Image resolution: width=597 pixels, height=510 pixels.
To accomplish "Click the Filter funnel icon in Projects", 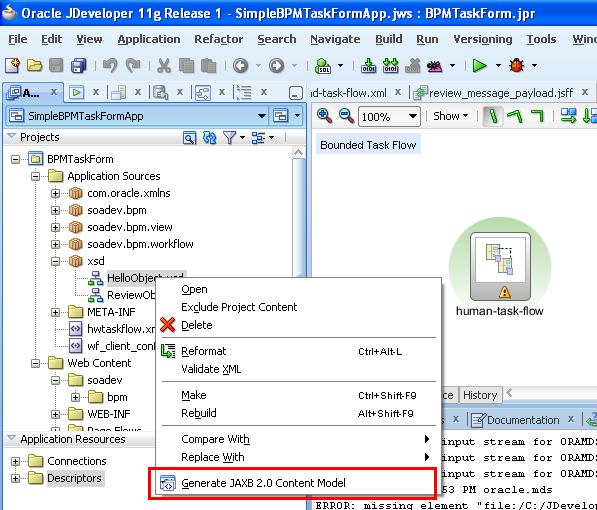I will (230, 137).
